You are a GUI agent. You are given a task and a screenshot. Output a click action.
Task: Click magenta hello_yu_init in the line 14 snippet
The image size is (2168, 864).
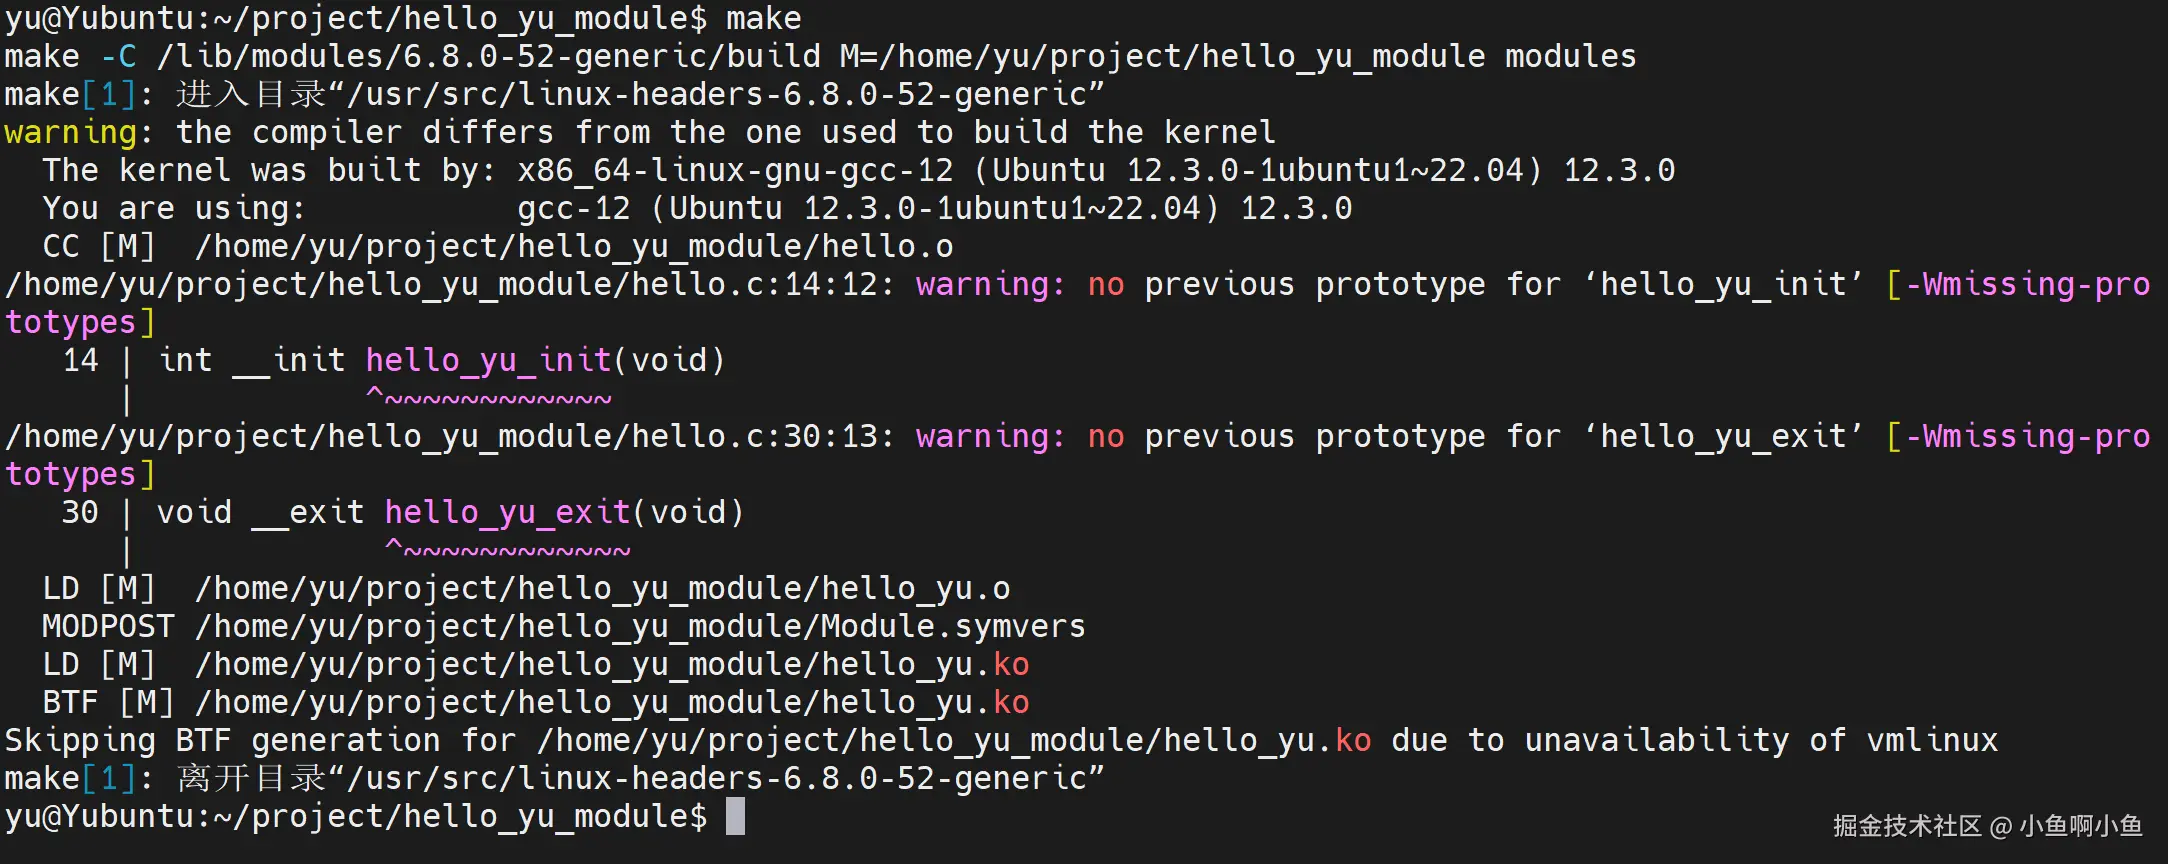(x=488, y=360)
